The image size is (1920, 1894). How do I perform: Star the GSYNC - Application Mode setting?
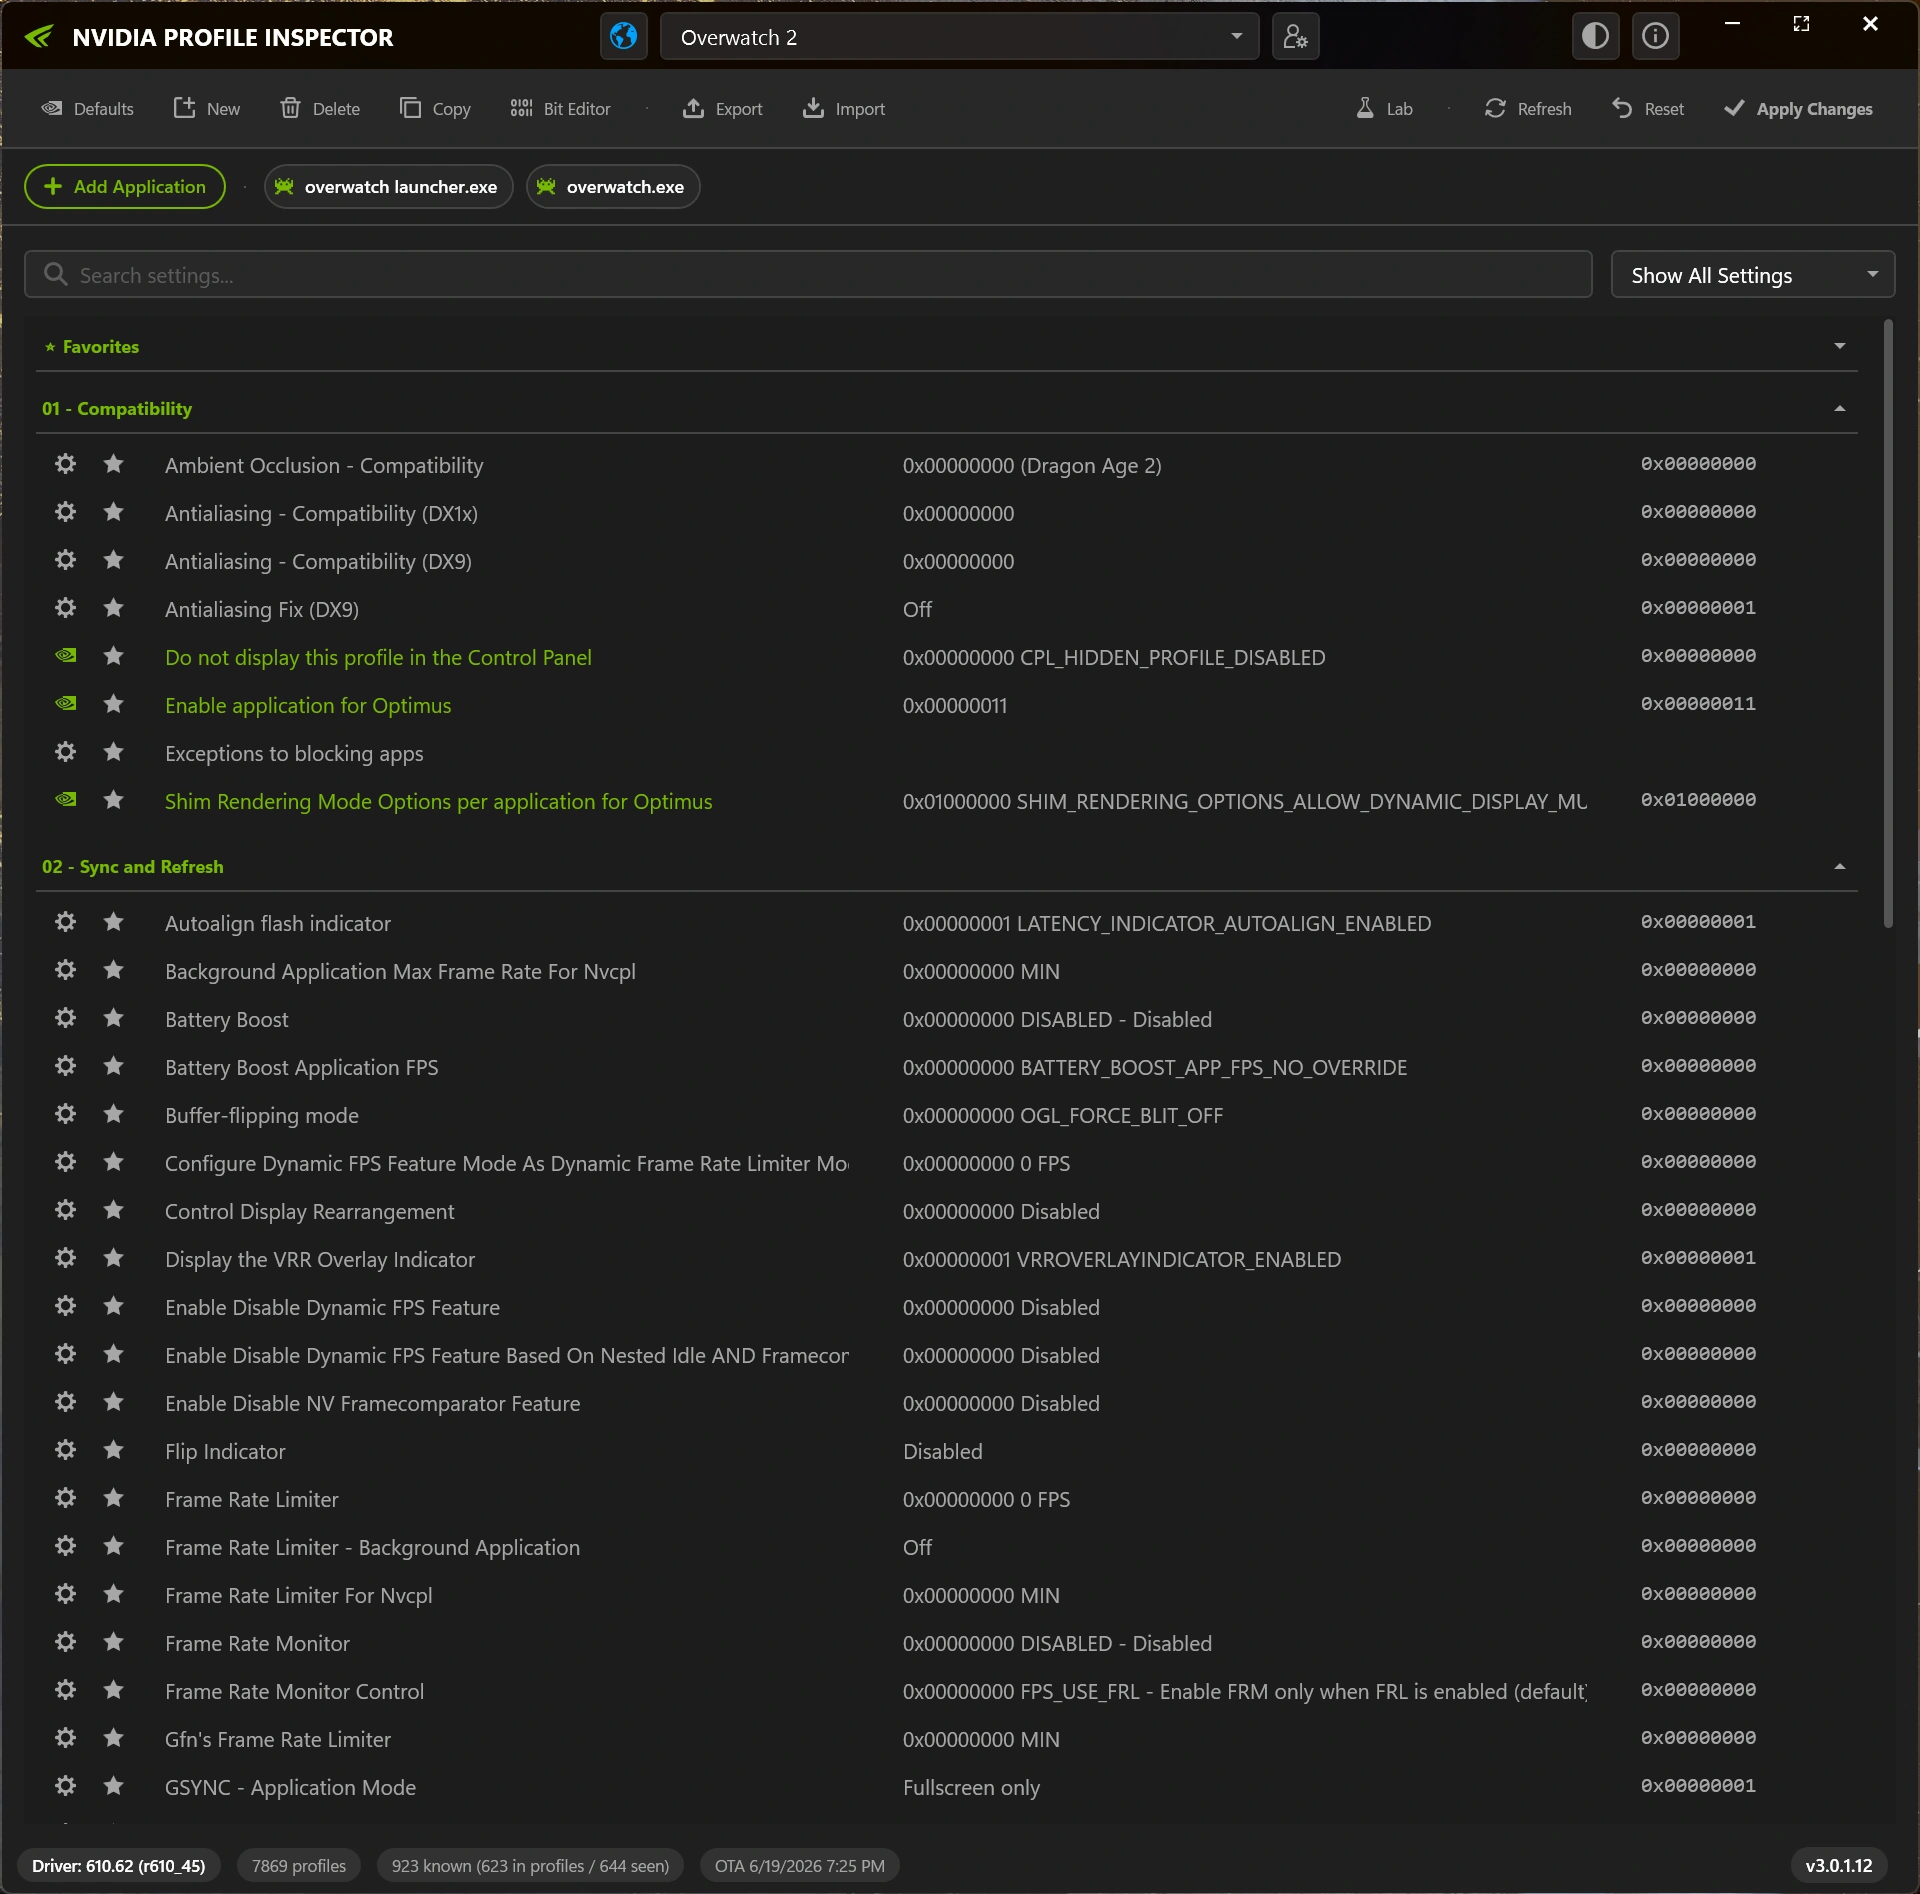click(114, 1786)
